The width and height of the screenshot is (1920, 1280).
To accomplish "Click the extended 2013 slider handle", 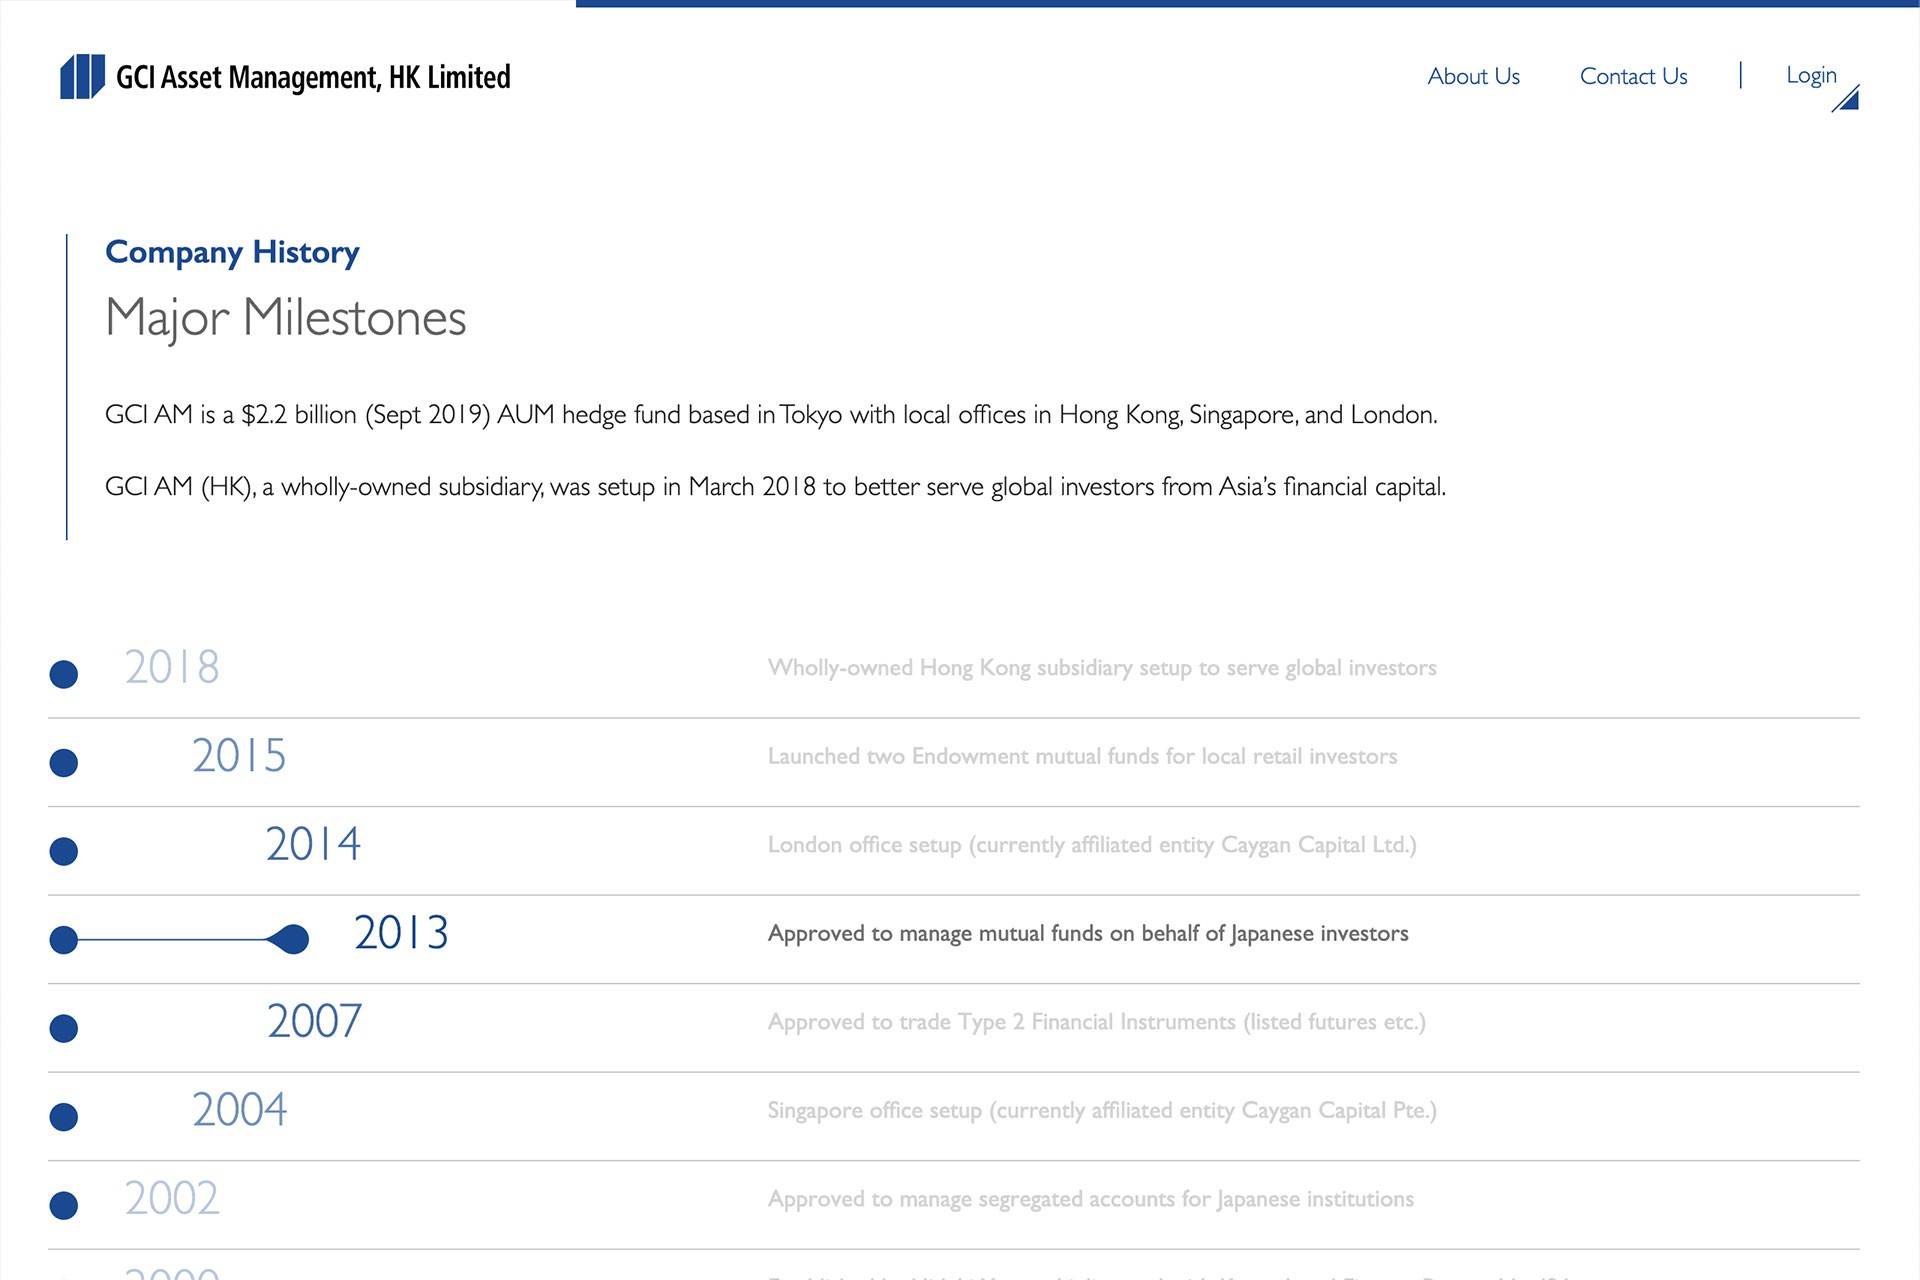I will tap(291, 939).
